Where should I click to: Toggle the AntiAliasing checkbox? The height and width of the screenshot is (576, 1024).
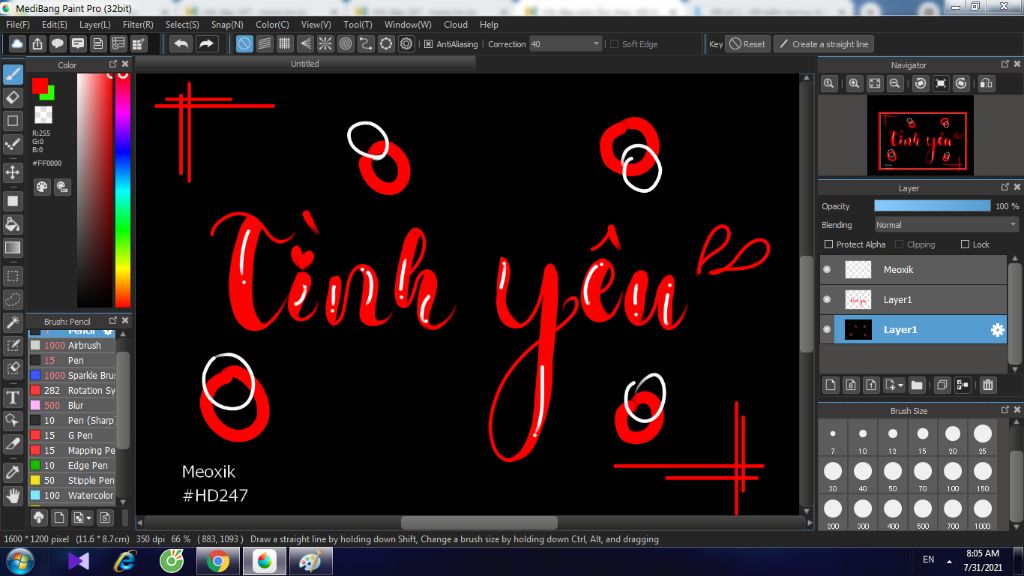(x=428, y=44)
